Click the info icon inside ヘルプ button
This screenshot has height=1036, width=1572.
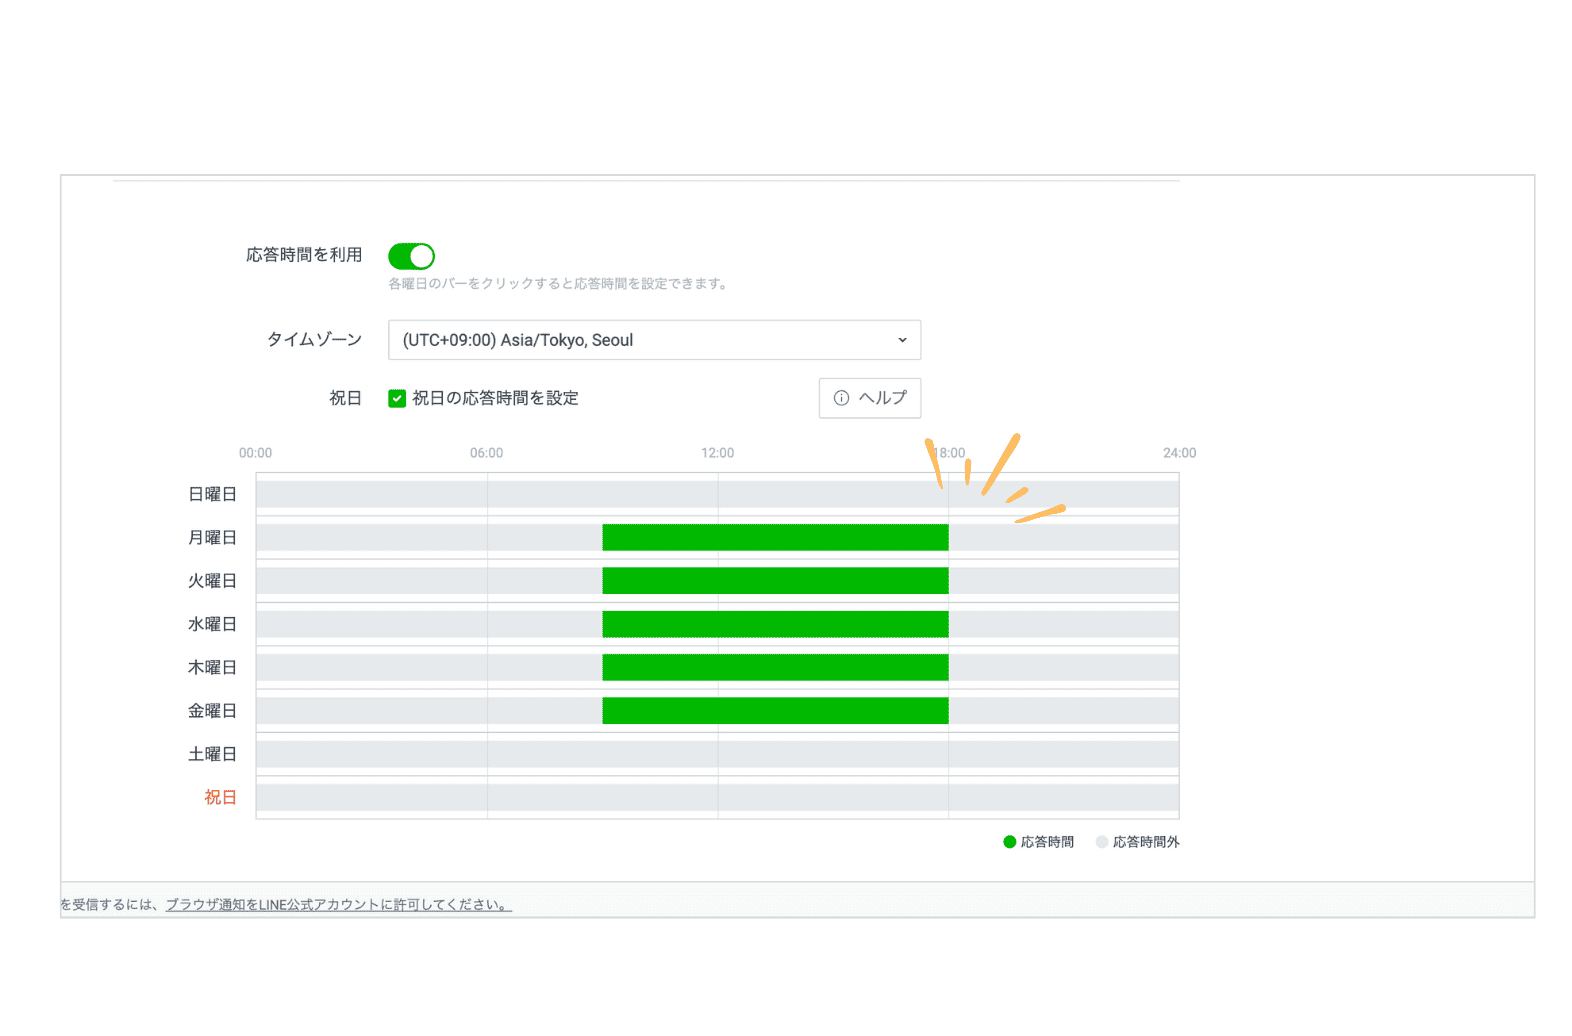pyautogui.click(x=841, y=398)
